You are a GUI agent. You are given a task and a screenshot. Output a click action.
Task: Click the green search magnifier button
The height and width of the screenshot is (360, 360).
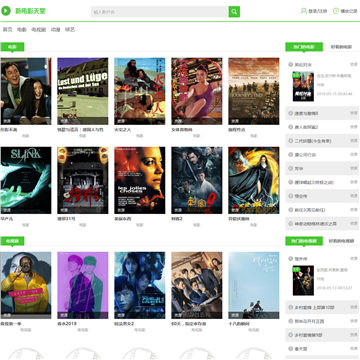pyautogui.click(x=234, y=12)
